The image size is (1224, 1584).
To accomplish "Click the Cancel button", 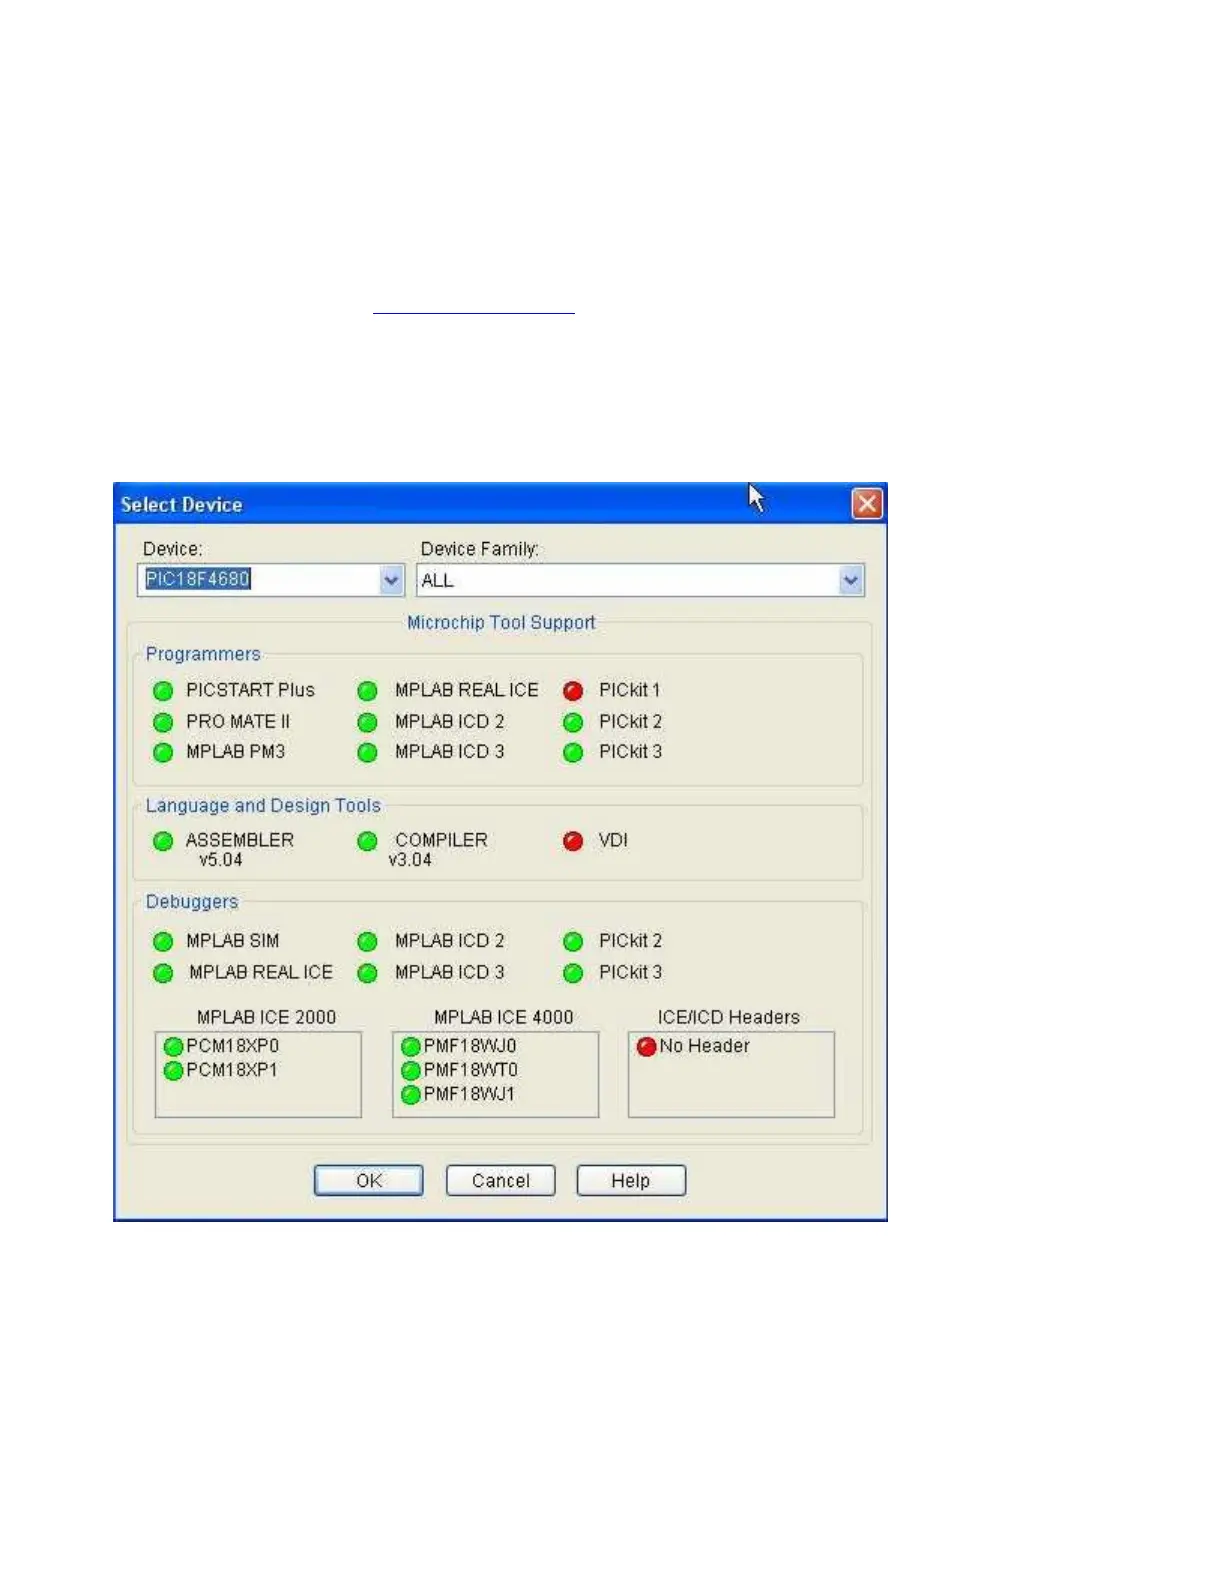I will [501, 1181].
